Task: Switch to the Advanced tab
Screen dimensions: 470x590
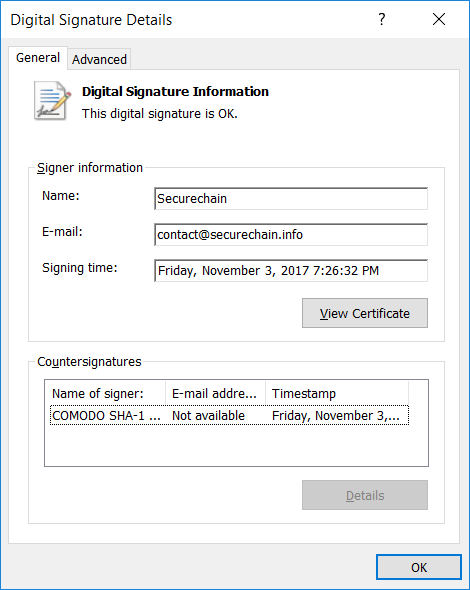Action: click(x=99, y=59)
